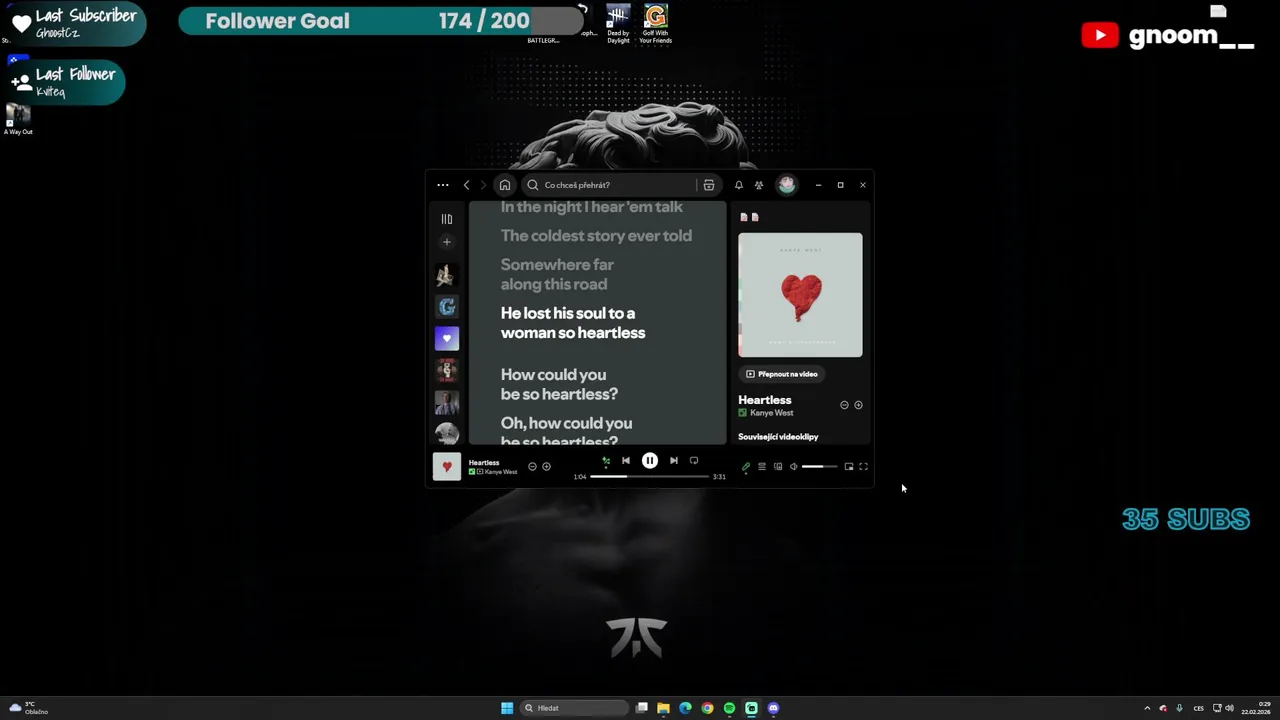Image resolution: width=1280 pixels, height=720 pixels.
Task: Open Heartless title in Now Playing panel
Action: (x=765, y=400)
